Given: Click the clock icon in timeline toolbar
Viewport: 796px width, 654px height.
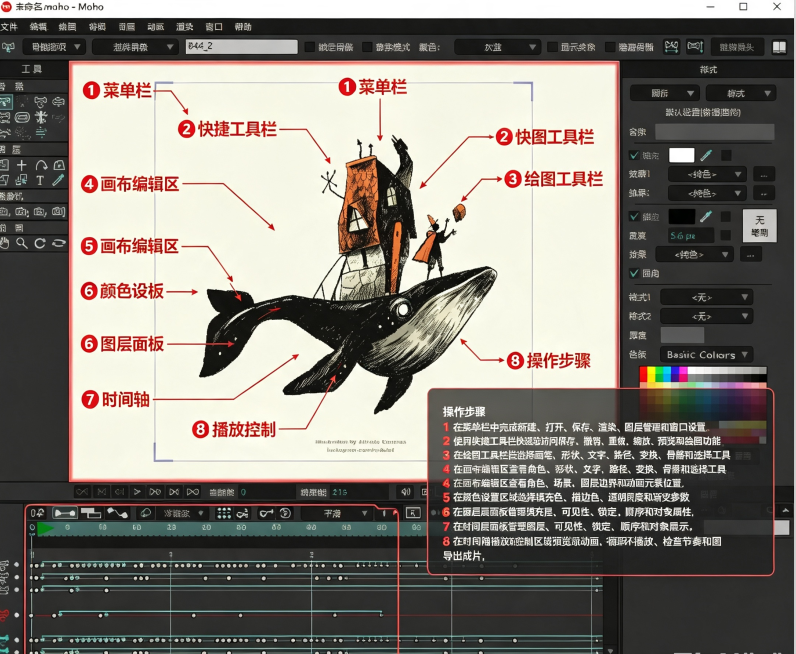Looking at the screenshot, I should (x=285, y=513).
